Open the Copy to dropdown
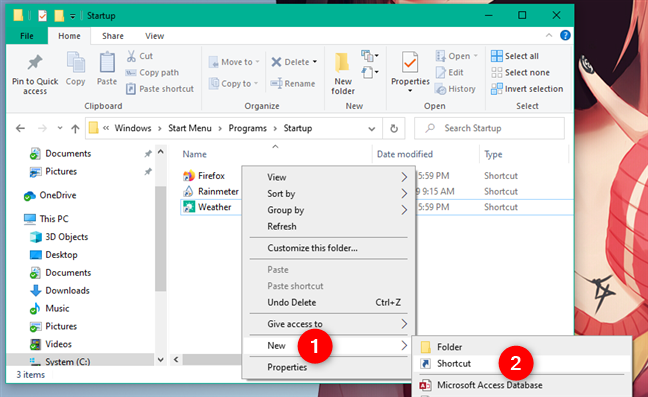 (x=233, y=83)
